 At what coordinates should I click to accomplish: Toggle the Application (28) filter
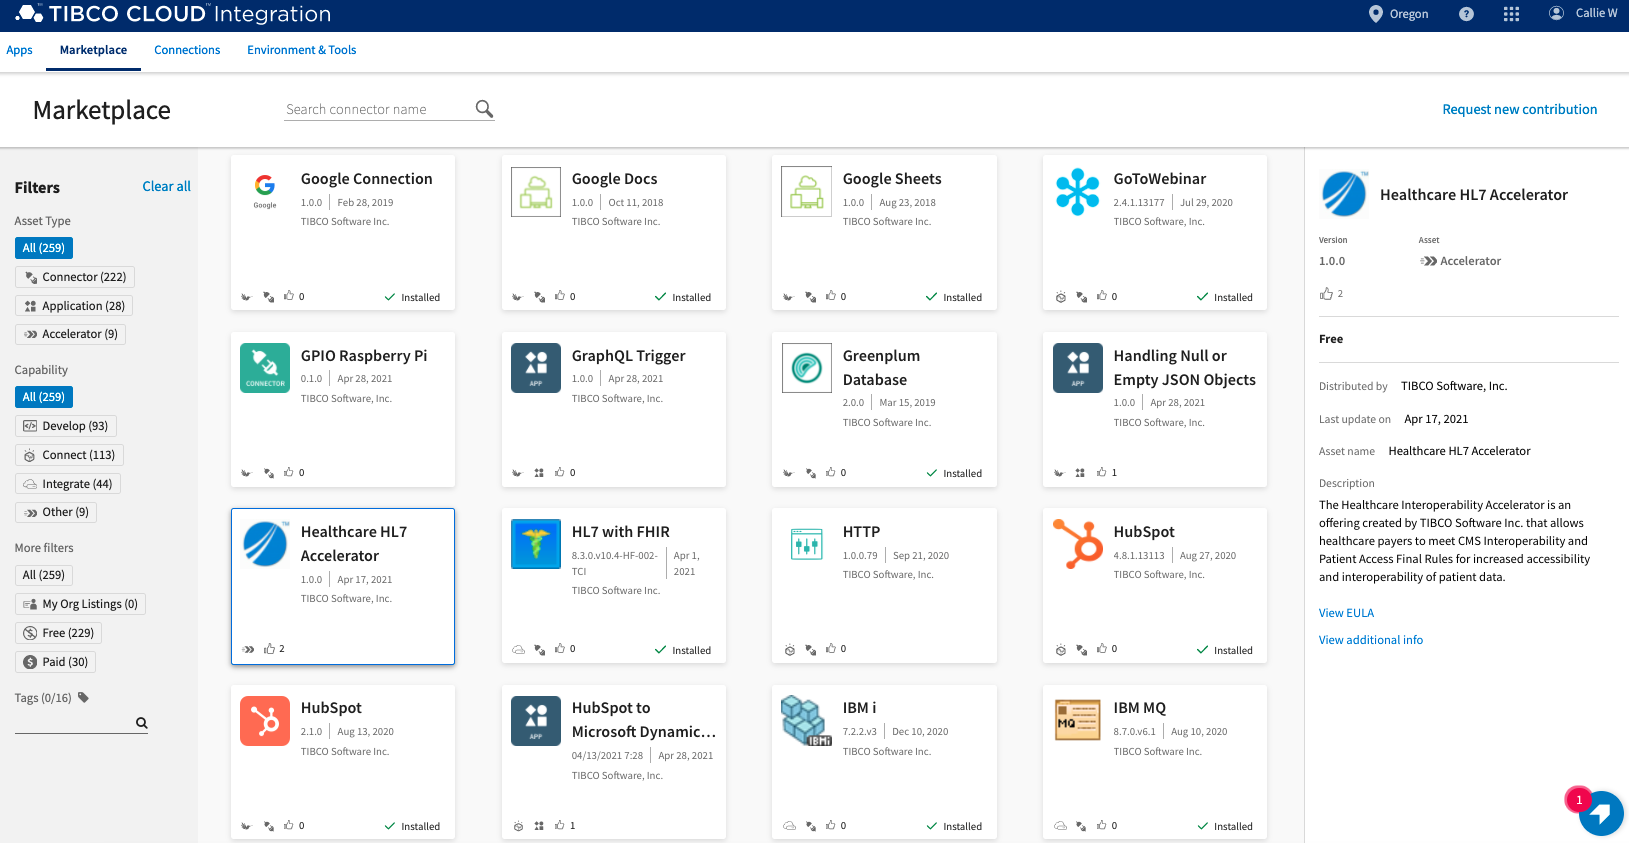(x=74, y=306)
